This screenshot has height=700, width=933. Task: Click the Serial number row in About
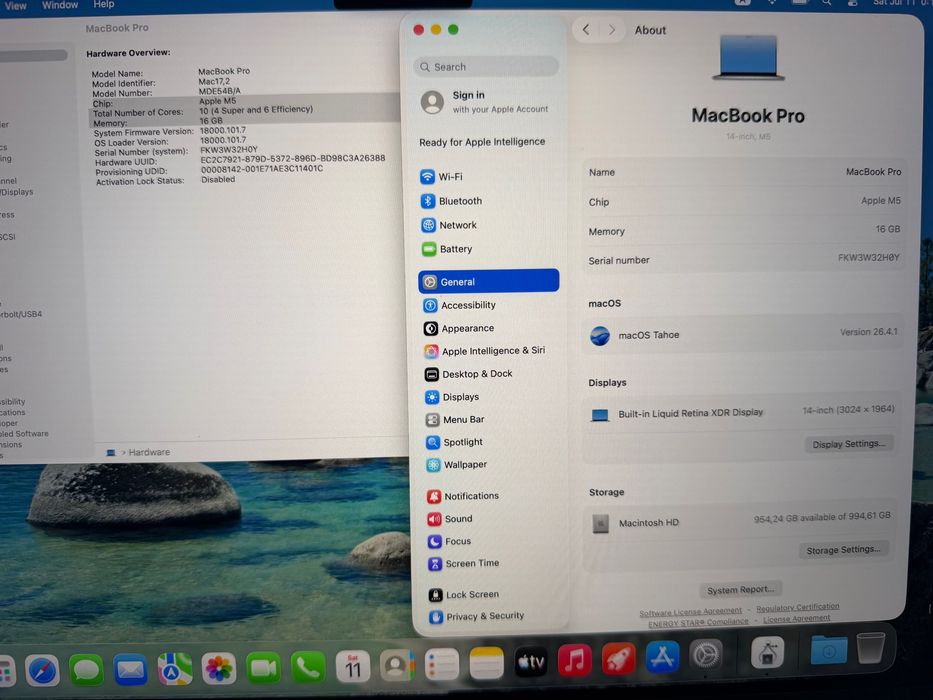click(x=744, y=260)
